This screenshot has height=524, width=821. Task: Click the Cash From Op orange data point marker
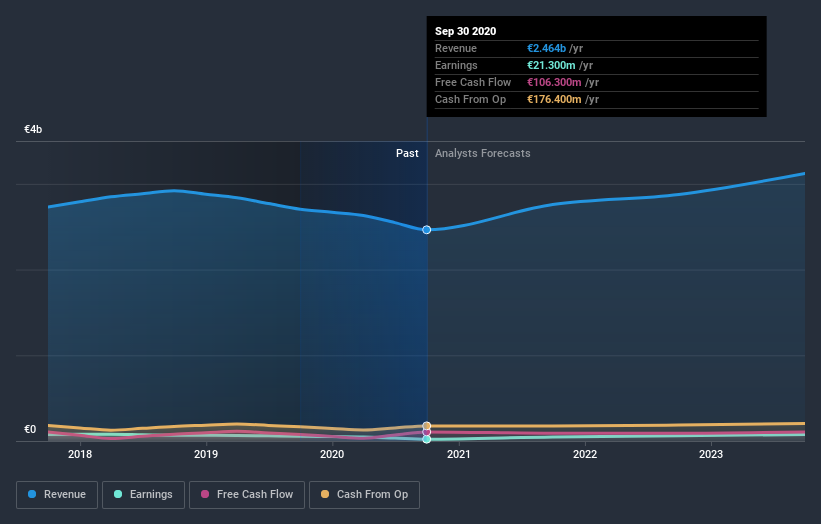[427, 426]
